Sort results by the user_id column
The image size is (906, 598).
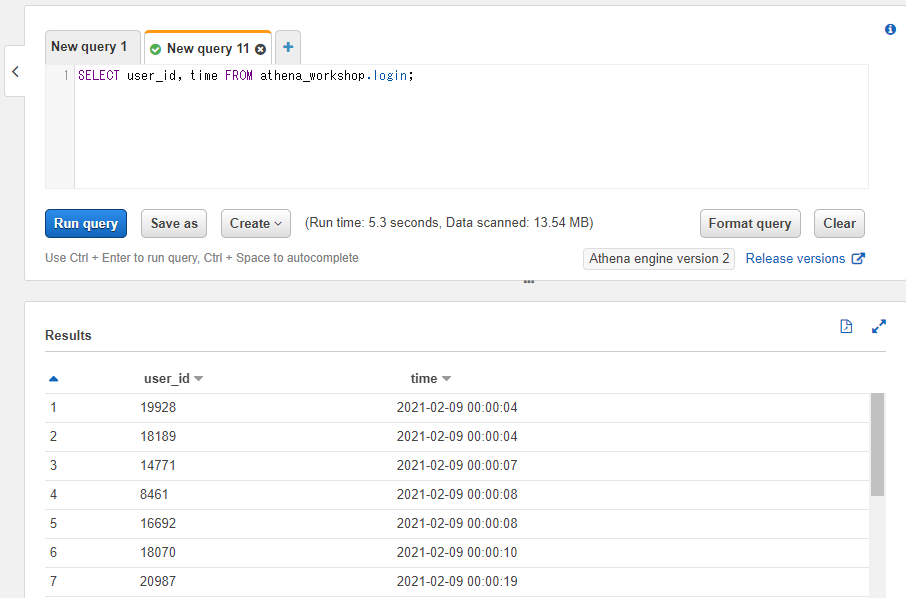click(171, 378)
